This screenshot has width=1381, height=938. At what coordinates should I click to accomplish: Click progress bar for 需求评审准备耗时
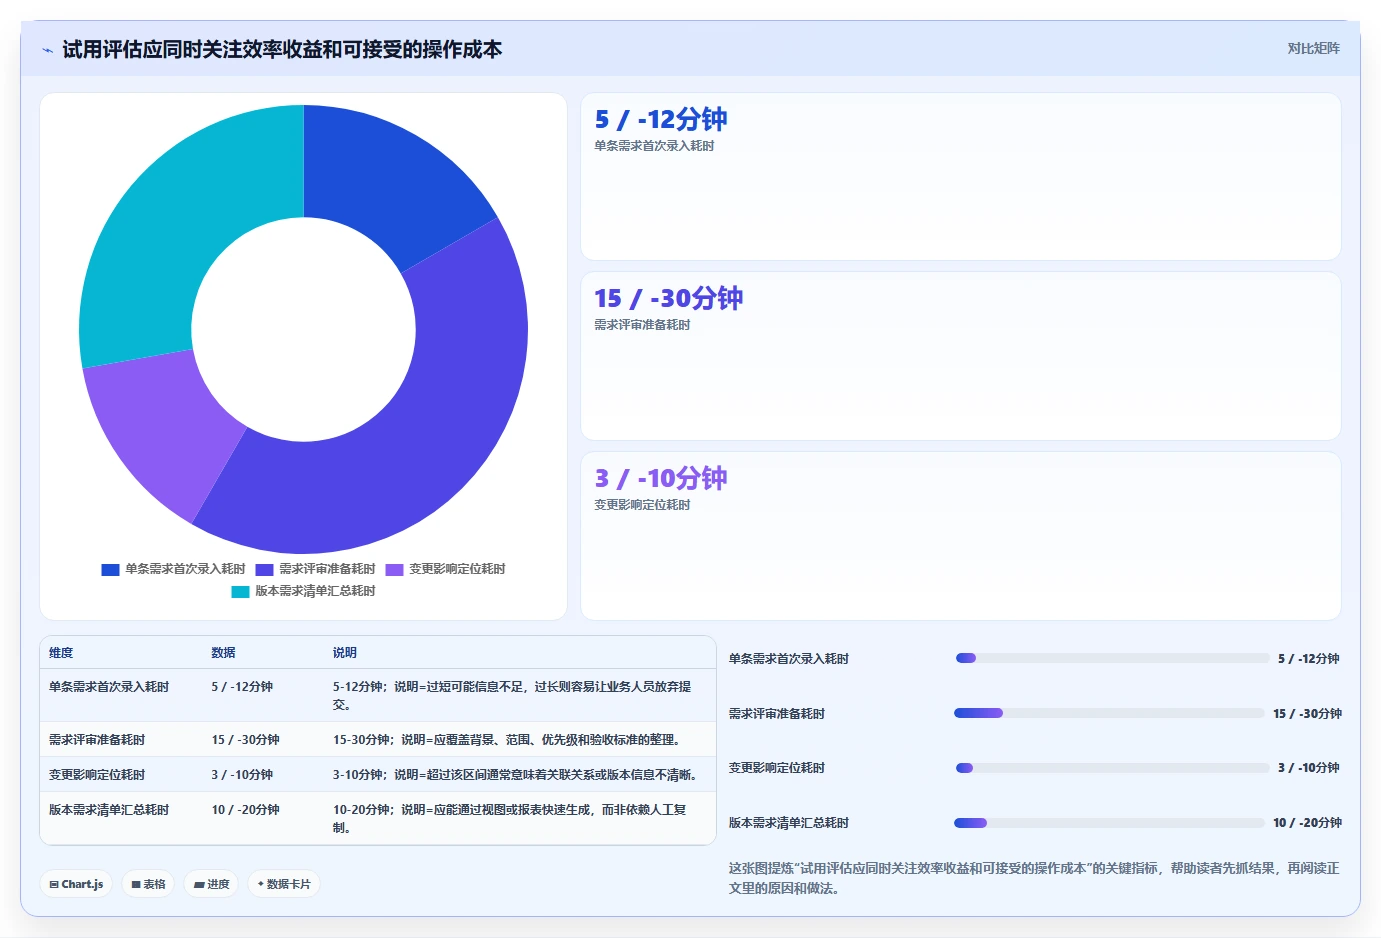[1110, 713]
